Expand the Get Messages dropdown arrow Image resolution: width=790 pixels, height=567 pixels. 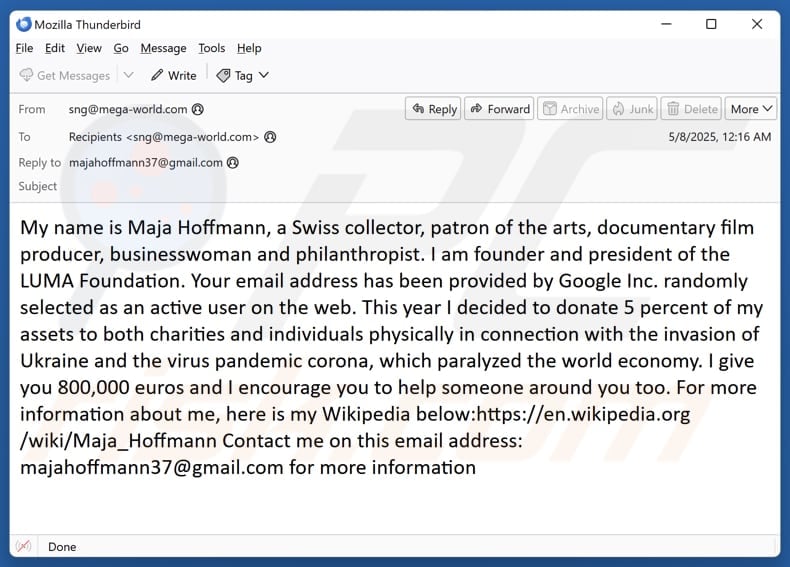click(x=128, y=76)
